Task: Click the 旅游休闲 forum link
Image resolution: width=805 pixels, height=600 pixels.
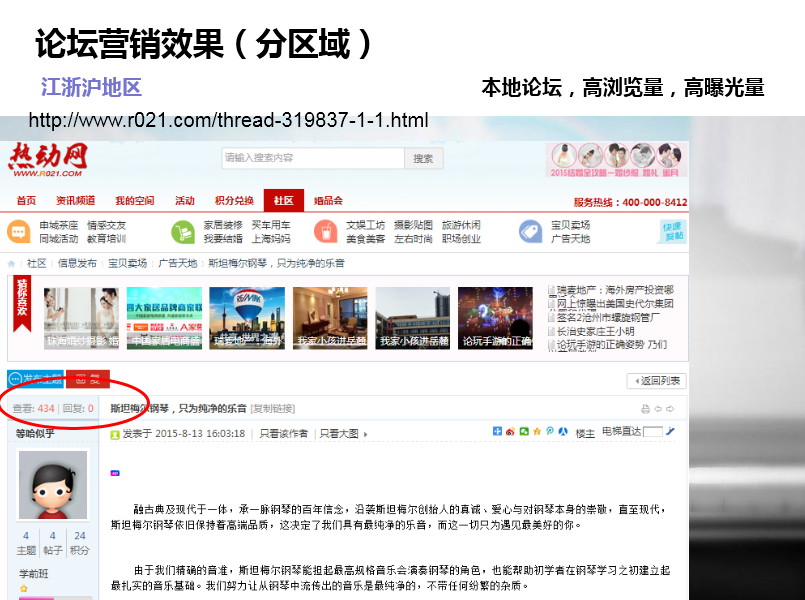Action: pos(461,225)
